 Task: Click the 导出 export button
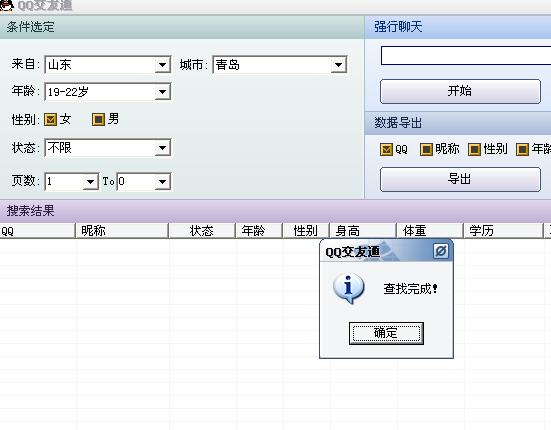pyautogui.click(x=460, y=179)
